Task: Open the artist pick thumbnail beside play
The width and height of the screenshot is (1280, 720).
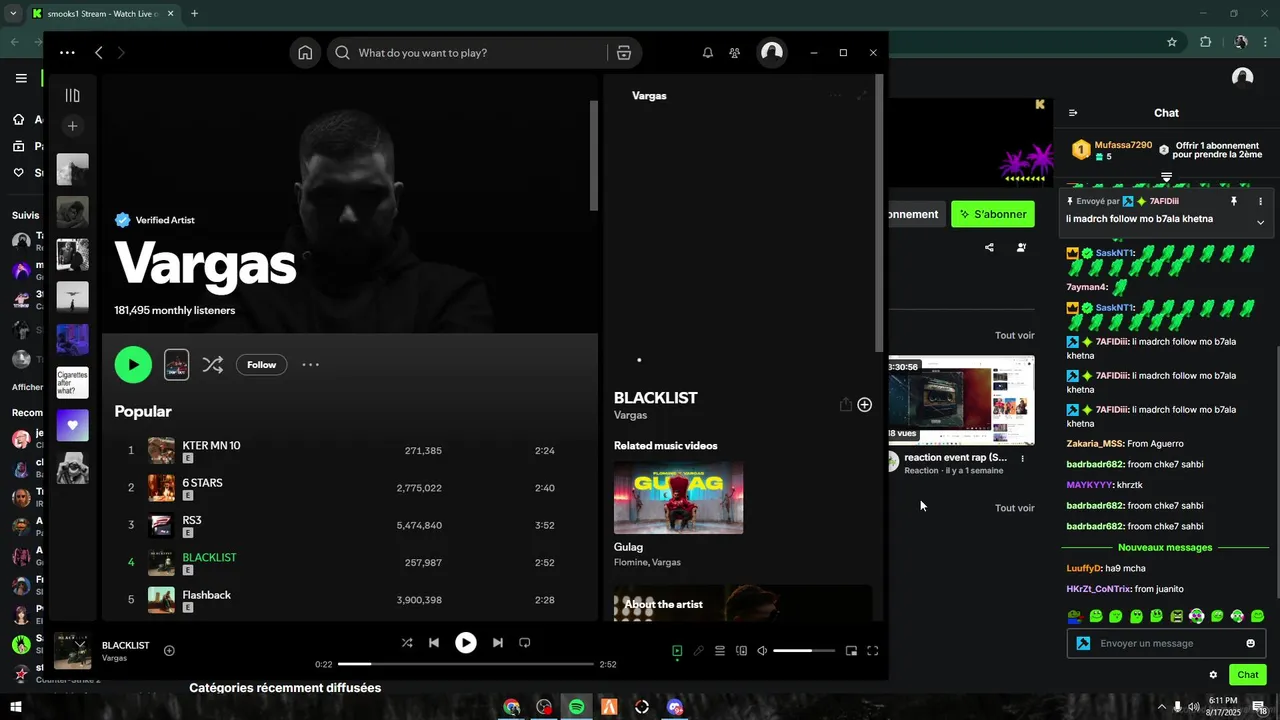Action: pyautogui.click(x=176, y=365)
